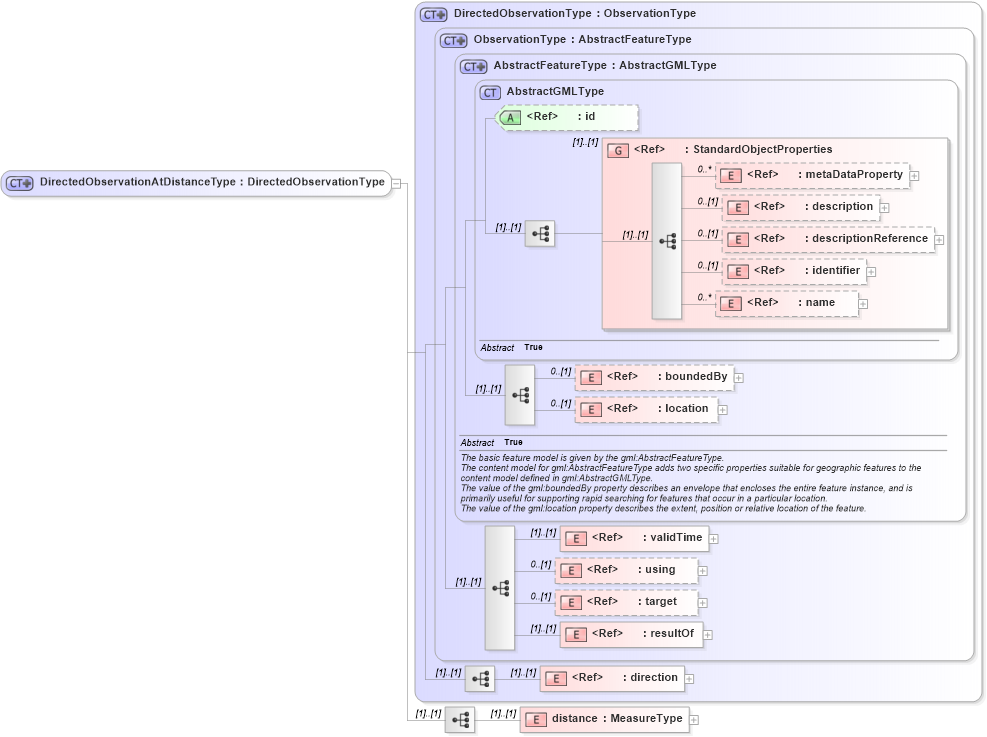Select the ': id' attribute label
This screenshot has width=987, height=737.
click(x=586, y=116)
